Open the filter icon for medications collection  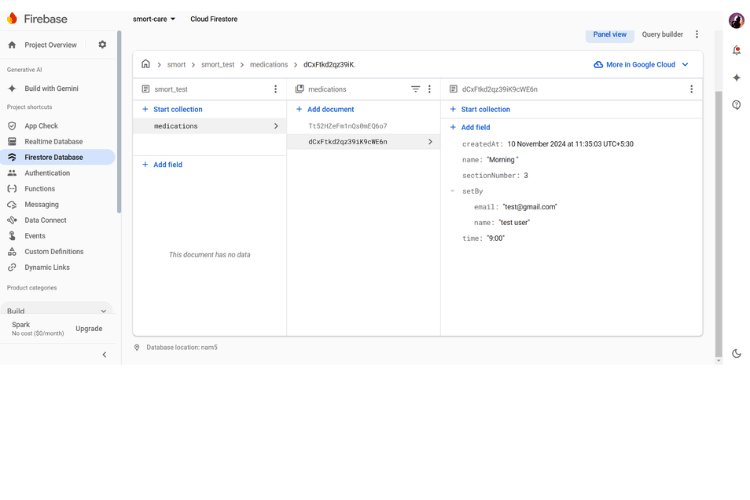pyautogui.click(x=415, y=89)
